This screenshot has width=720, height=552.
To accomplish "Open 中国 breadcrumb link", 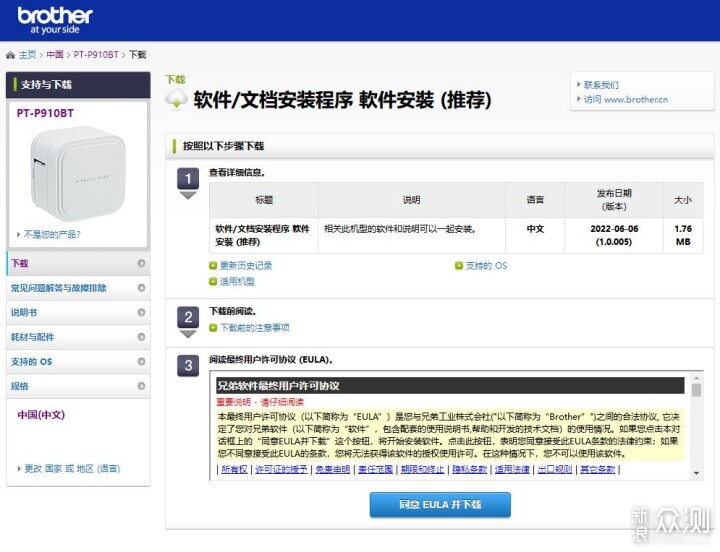I will tap(55, 55).
